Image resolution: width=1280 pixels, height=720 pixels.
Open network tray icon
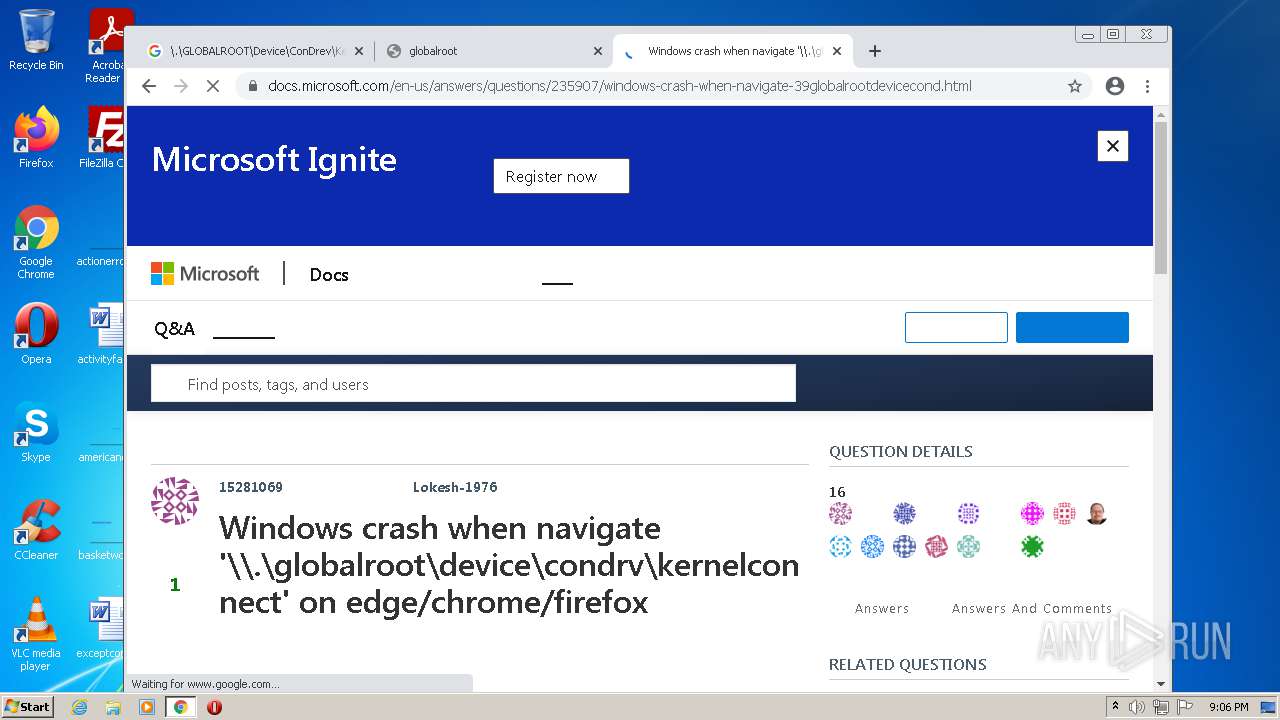pyautogui.click(x=1160, y=707)
